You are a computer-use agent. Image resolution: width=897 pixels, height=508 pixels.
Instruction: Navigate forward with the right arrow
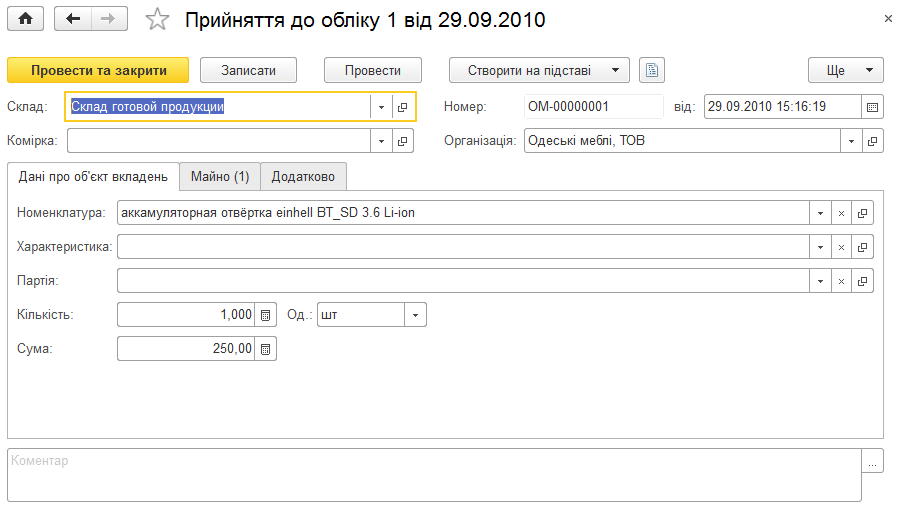[x=109, y=19]
